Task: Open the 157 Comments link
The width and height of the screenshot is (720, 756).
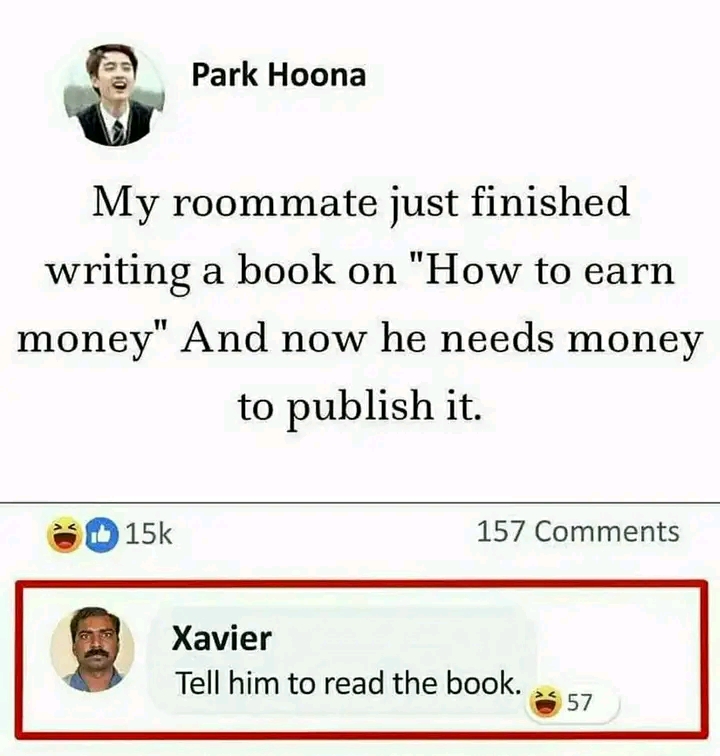Action: (578, 532)
